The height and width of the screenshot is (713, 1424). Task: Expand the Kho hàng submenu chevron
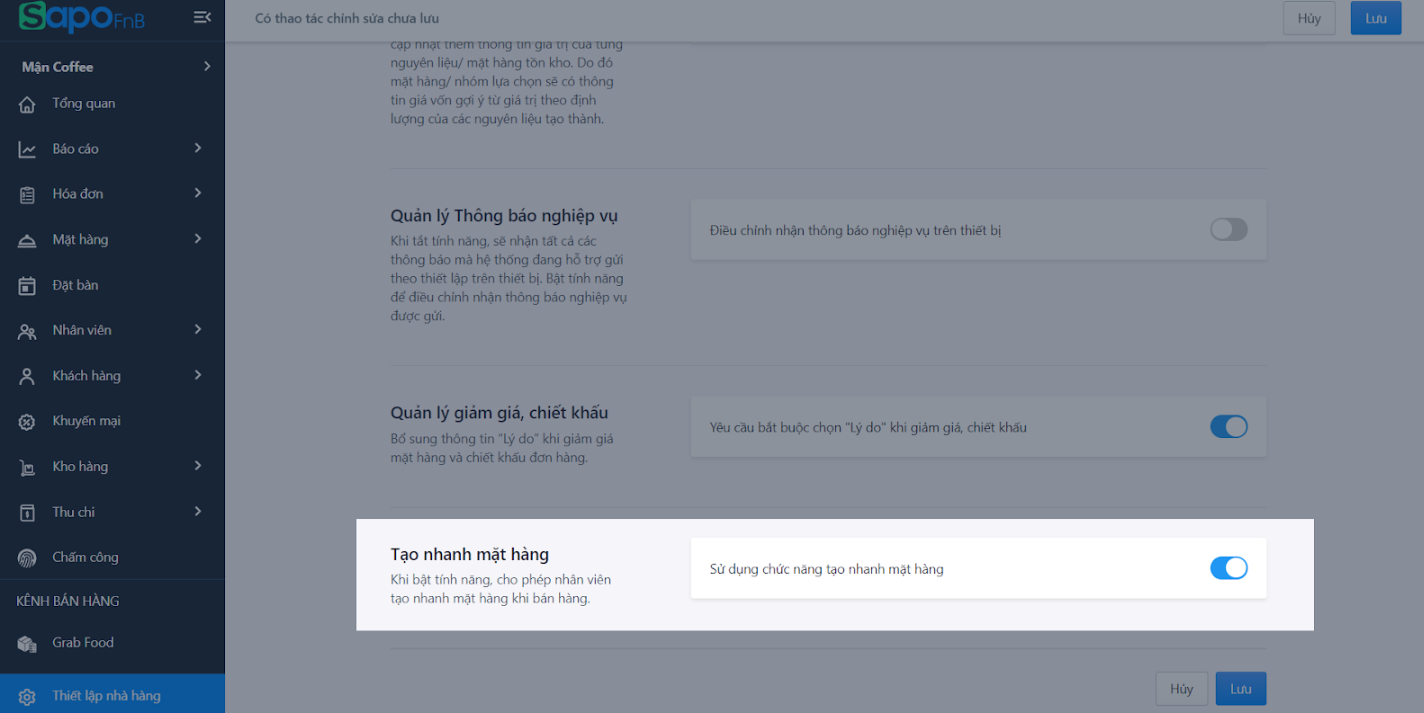[198, 466]
